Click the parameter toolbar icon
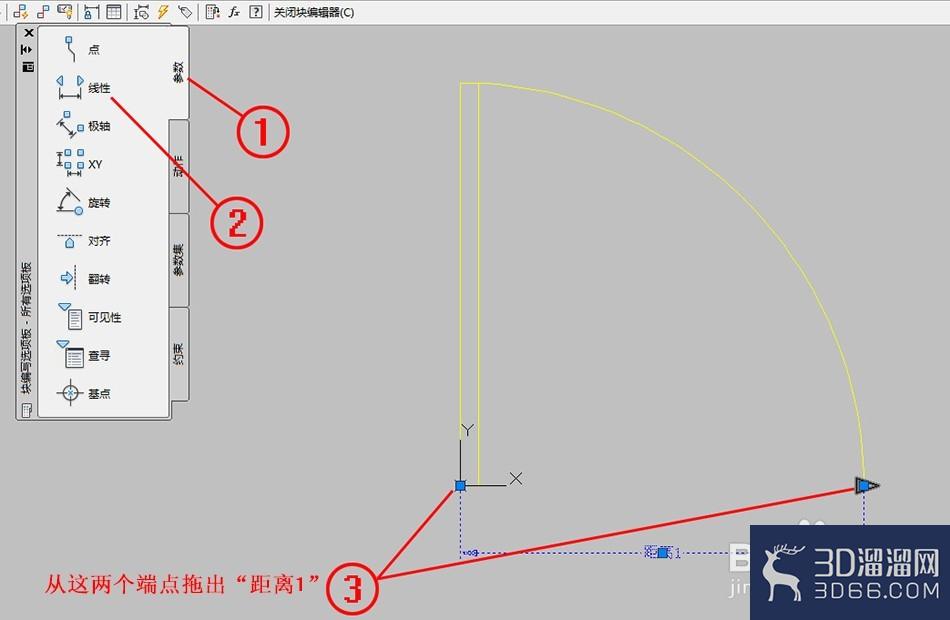Image resolution: width=950 pixels, height=620 pixels. 141,12
